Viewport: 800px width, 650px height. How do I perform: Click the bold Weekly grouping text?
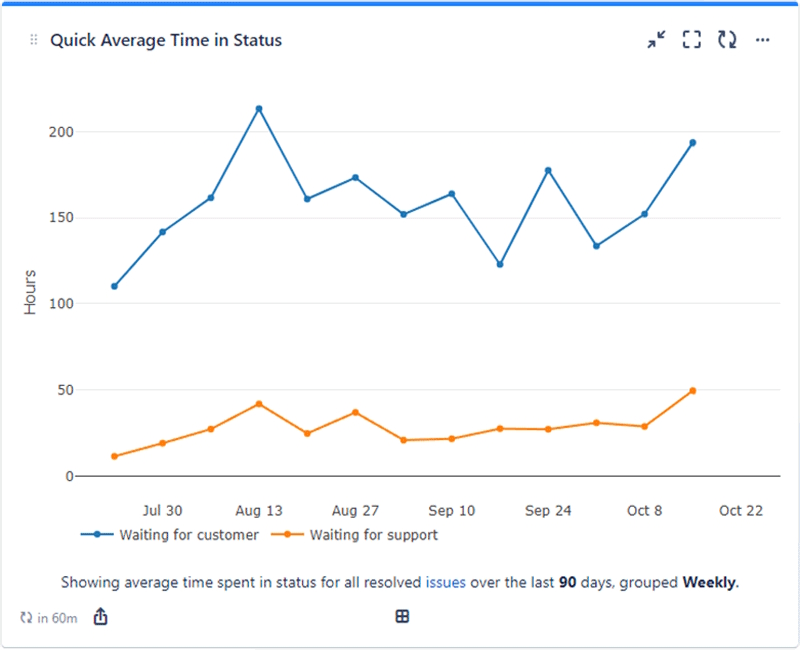(709, 582)
